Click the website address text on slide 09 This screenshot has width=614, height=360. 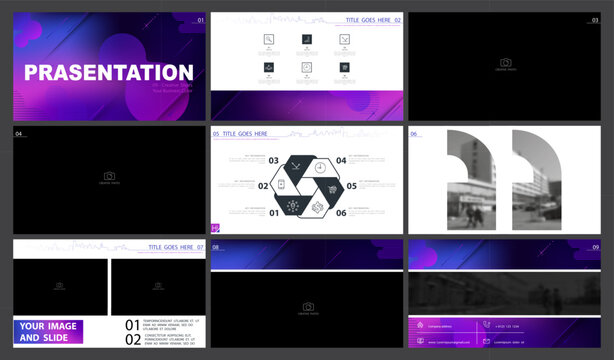pos(449,342)
